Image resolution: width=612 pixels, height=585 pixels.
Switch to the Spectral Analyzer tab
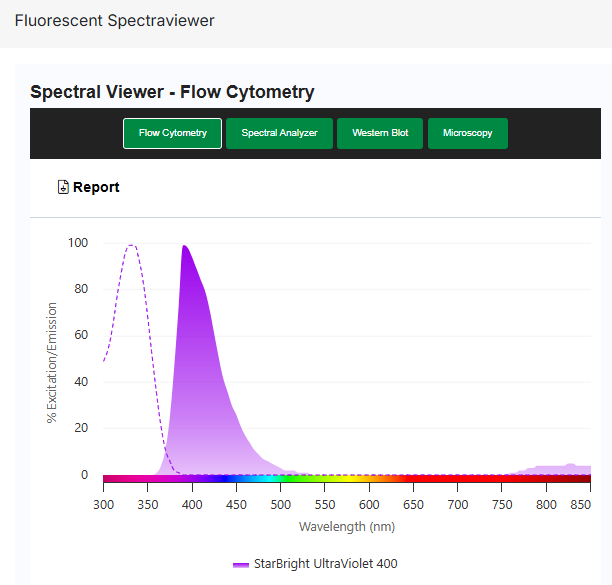279,133
